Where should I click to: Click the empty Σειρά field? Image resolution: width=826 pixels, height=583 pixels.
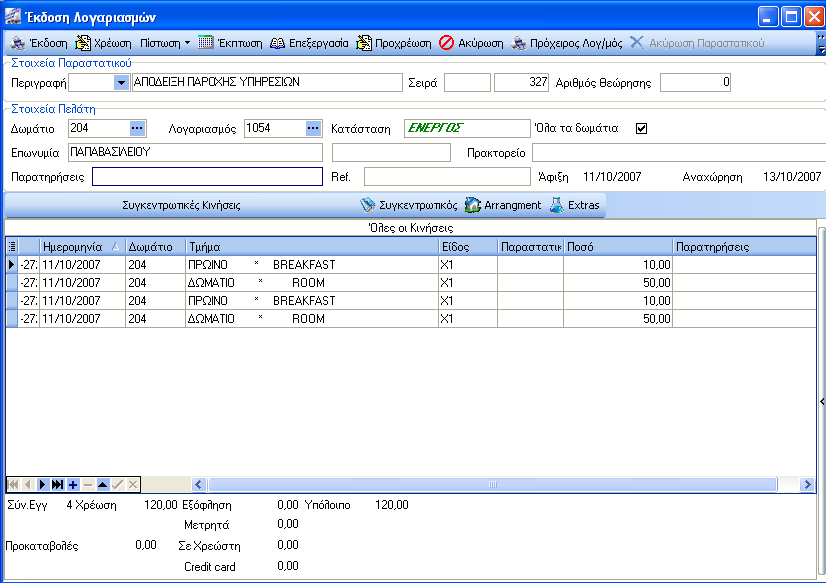click(467, 83)
